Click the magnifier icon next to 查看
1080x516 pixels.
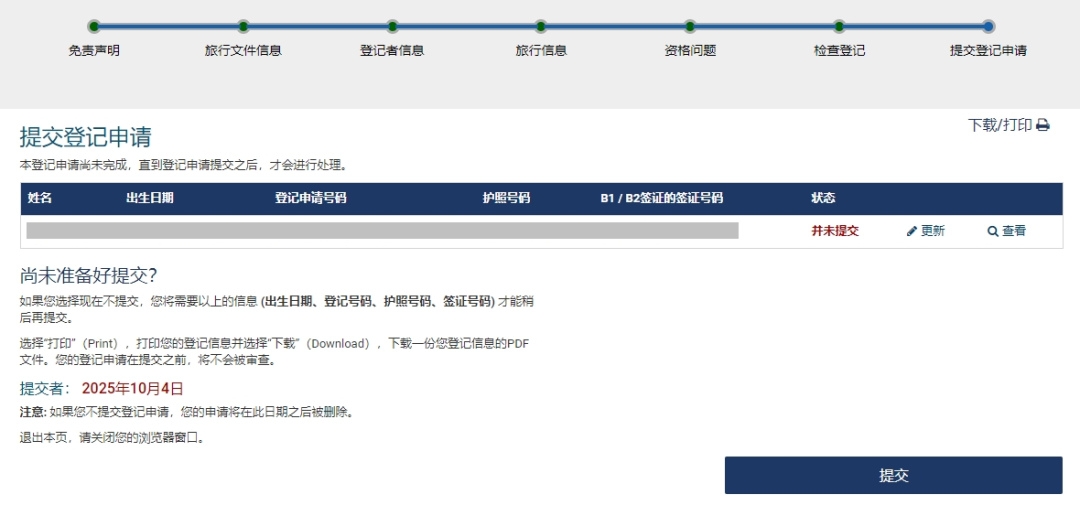coord(993,231)
